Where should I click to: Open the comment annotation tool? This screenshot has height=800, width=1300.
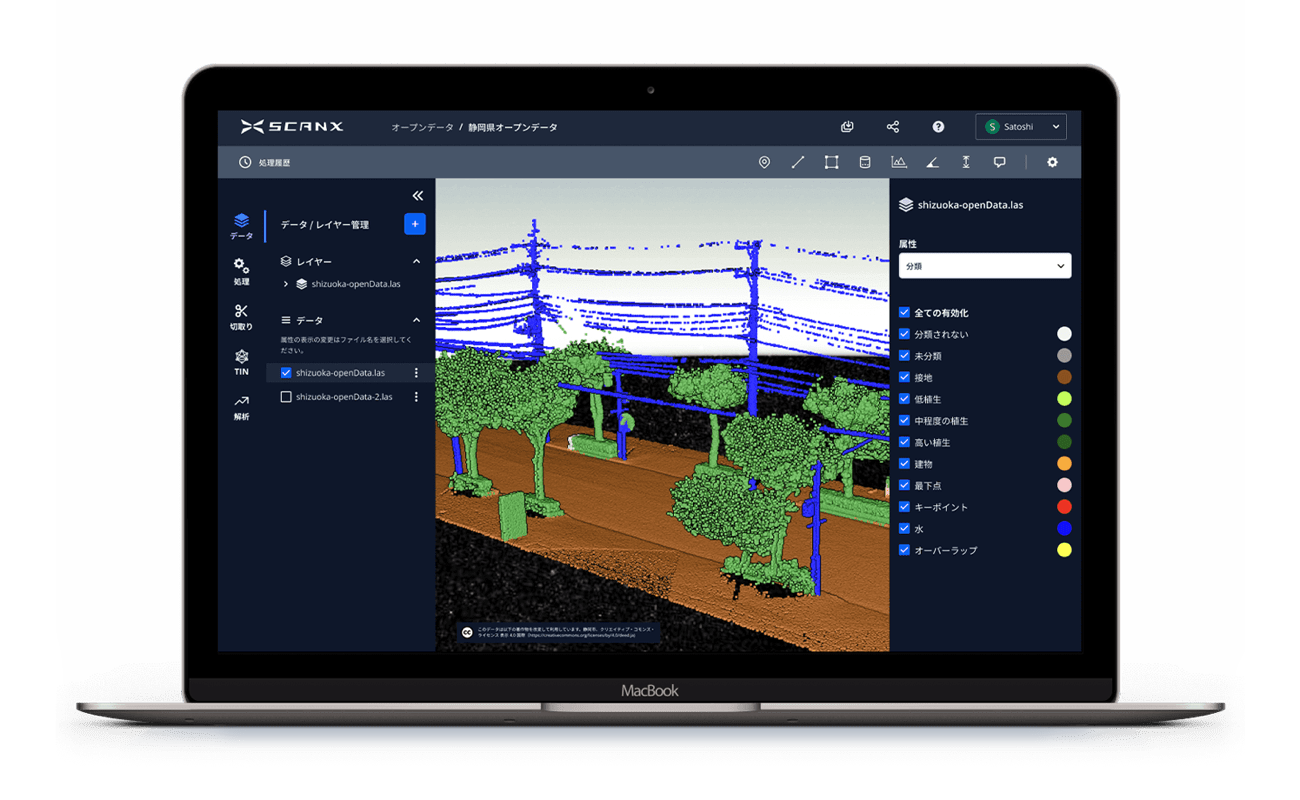999,162
